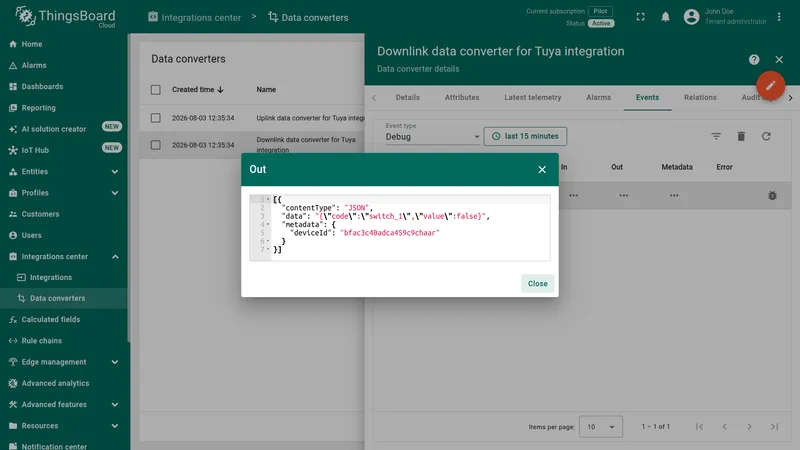Viewport: 800px width, 450px height.
Task: Open the Home sidebar item
Action: pyautogui.click(x=64, y=44)
